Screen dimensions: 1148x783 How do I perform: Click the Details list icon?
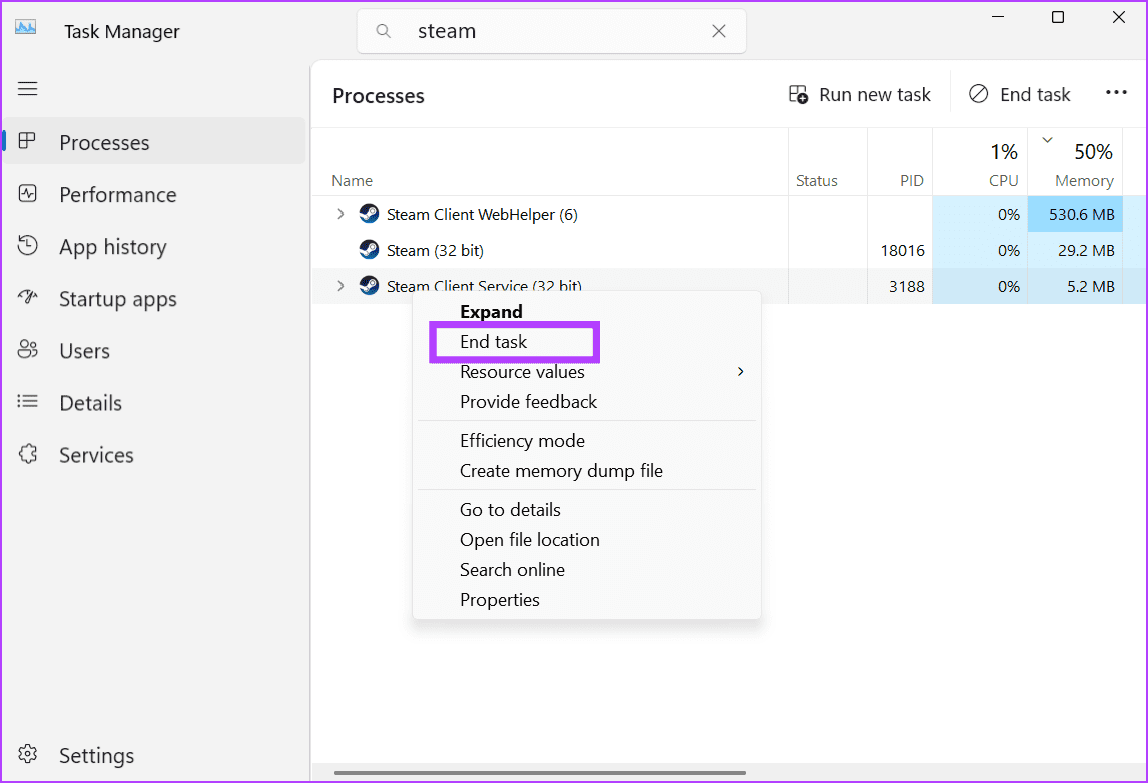pyautogui.click(x=27, y=401)
